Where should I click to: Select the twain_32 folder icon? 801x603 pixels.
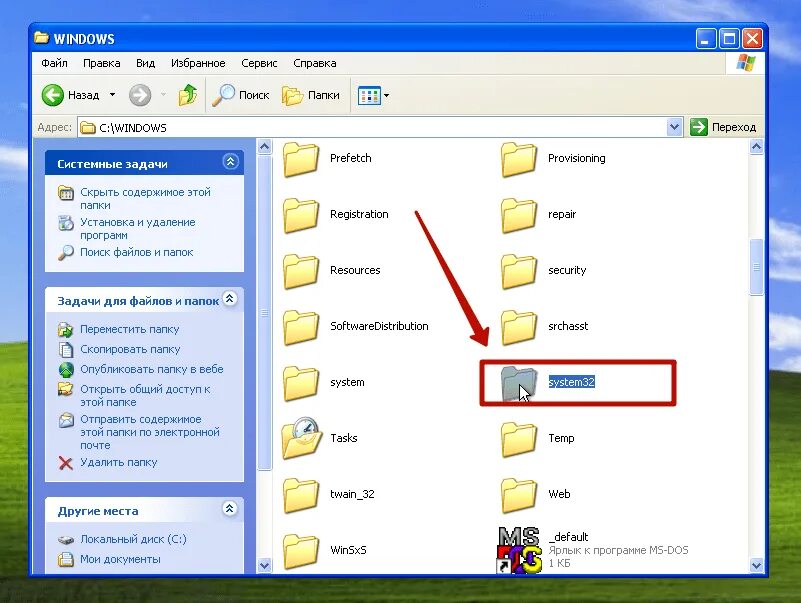pyautogui.click(x=301, y=495)
